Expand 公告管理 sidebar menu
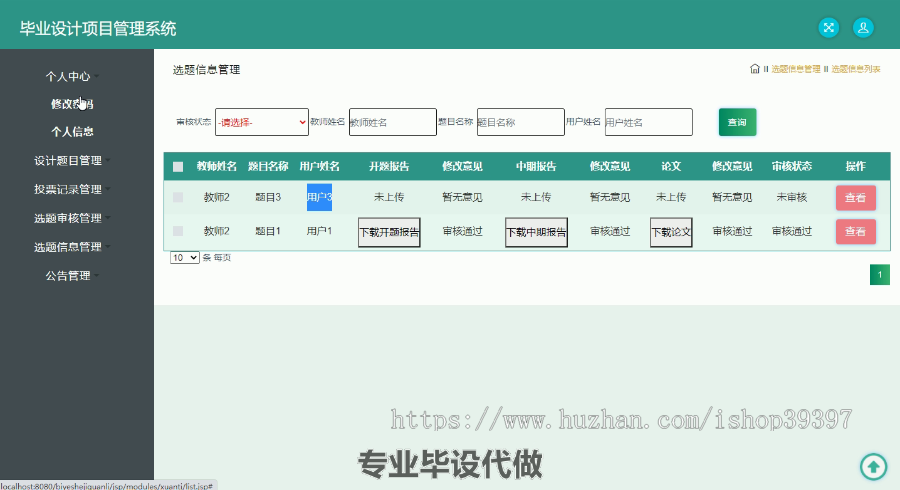The height and width of the screenshot is (490, 900). click(x=68, y=275)
